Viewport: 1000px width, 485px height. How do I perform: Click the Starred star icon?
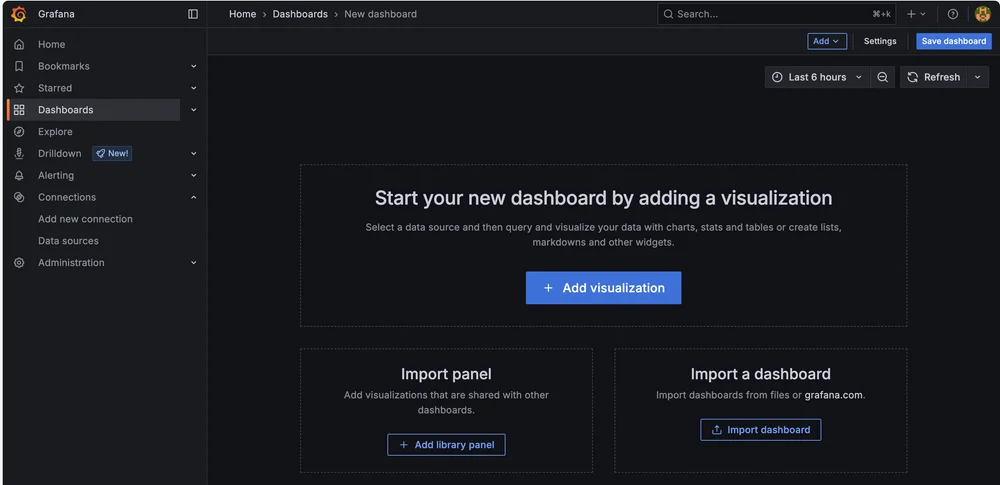[19, 88]
